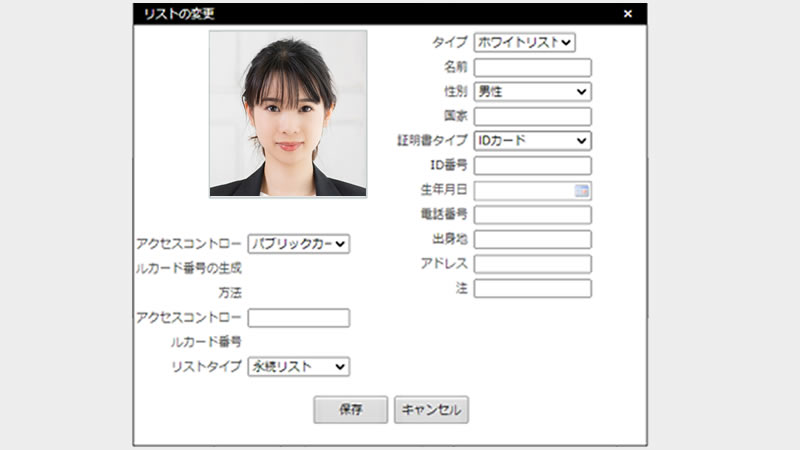The height and width of the screenshot is (450, 800).
Task: Open the calendar picker in 生年月日 field
Action: 581,191
